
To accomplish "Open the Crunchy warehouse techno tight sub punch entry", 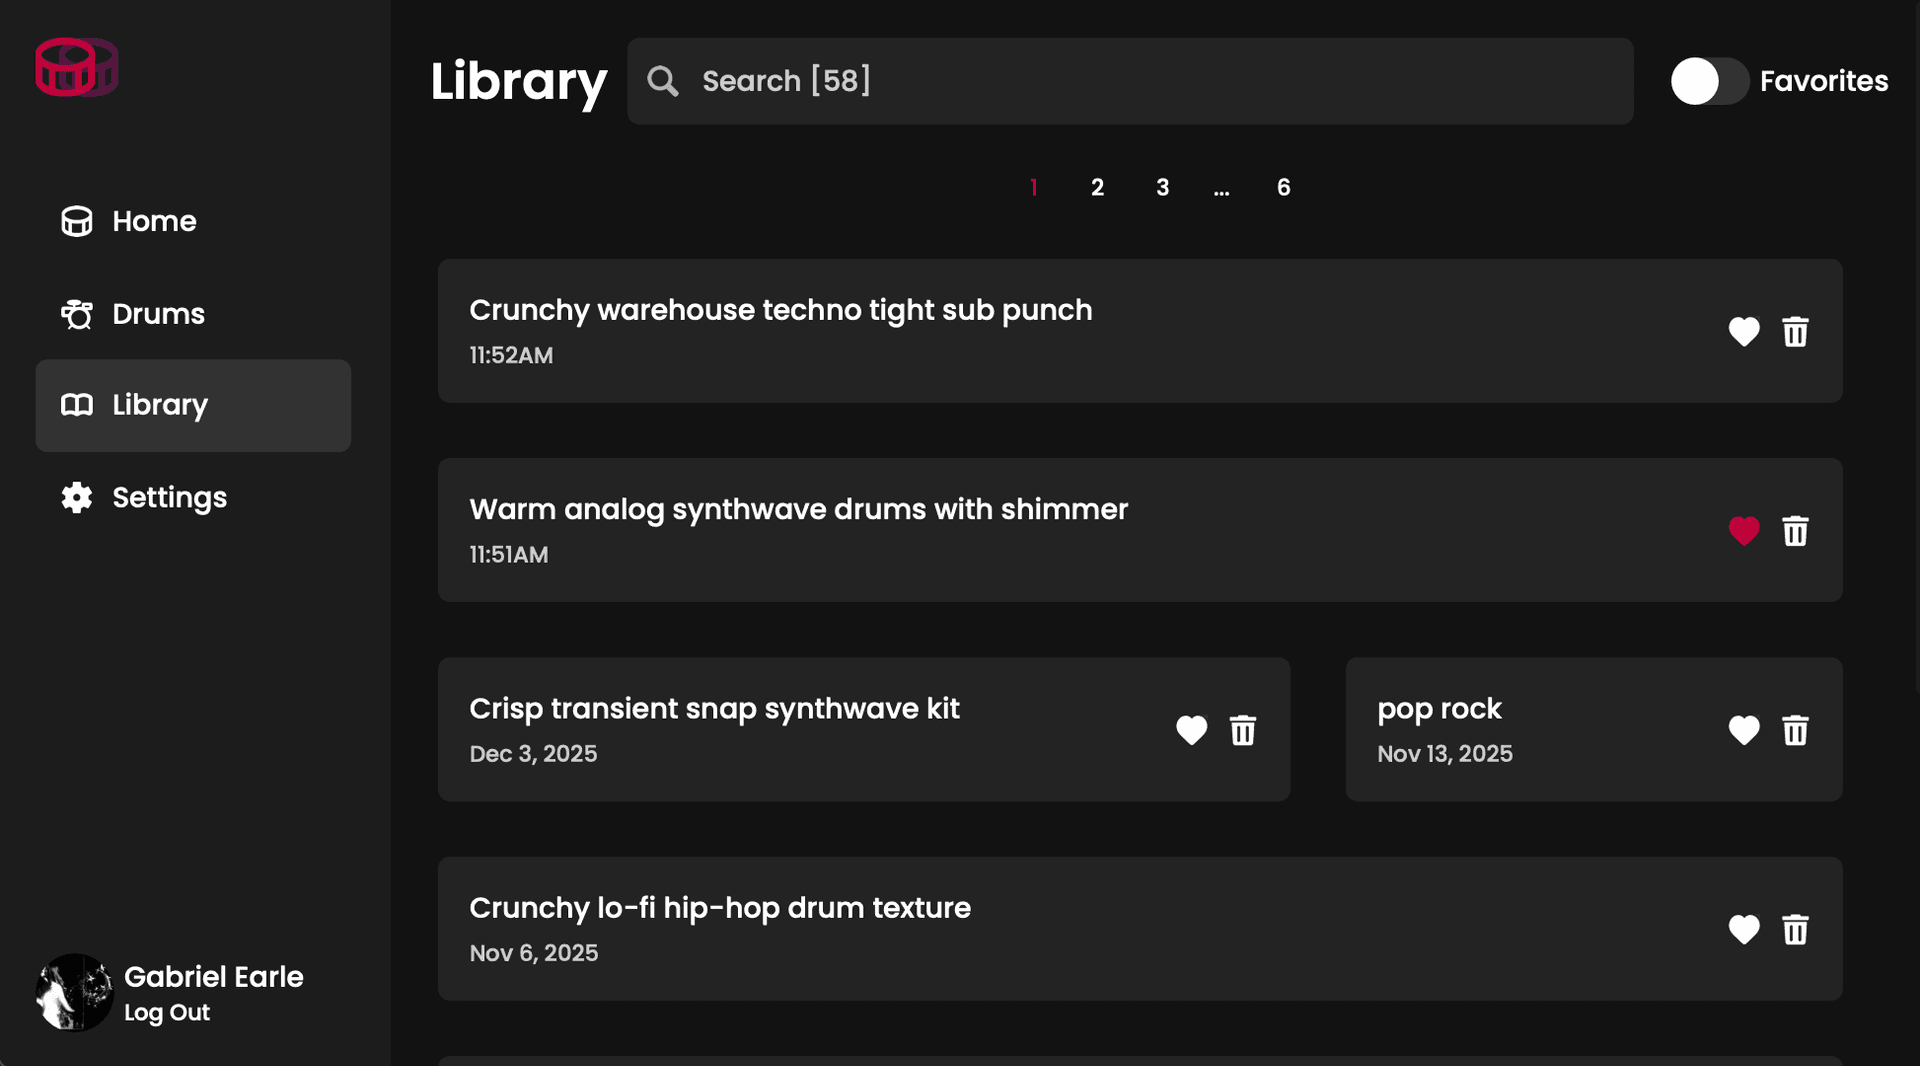I will point(780,310).
